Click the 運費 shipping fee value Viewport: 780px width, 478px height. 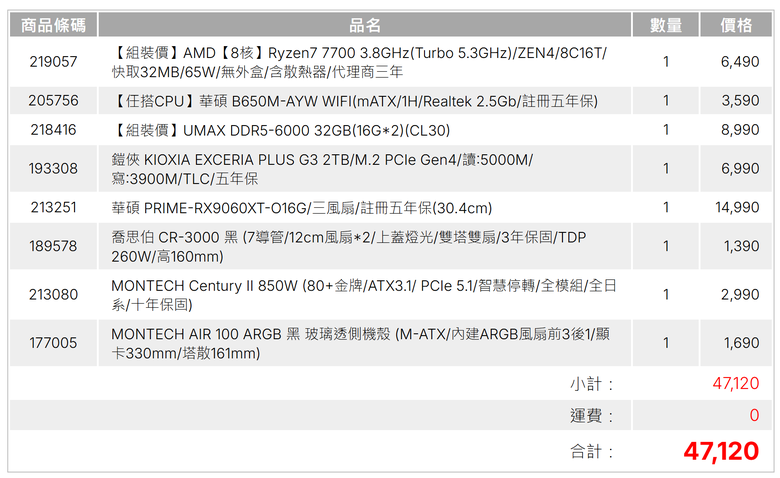754,415
